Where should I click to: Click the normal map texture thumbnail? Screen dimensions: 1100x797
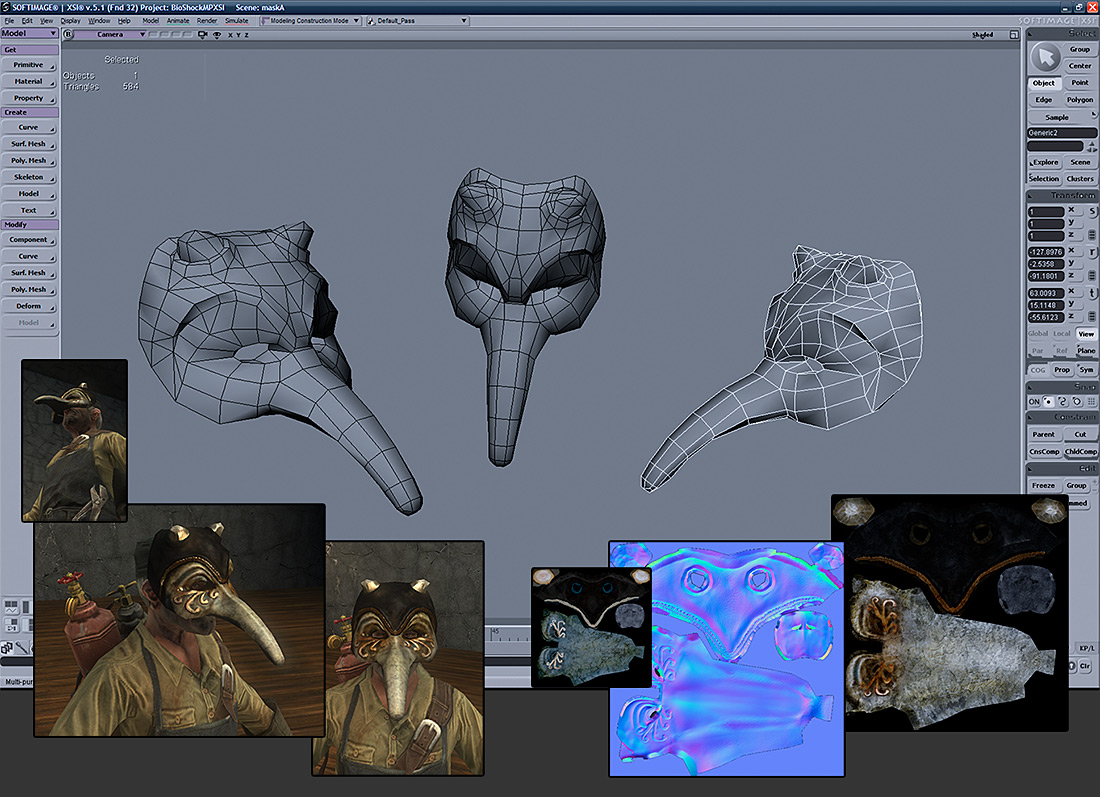tap(727, 659)
